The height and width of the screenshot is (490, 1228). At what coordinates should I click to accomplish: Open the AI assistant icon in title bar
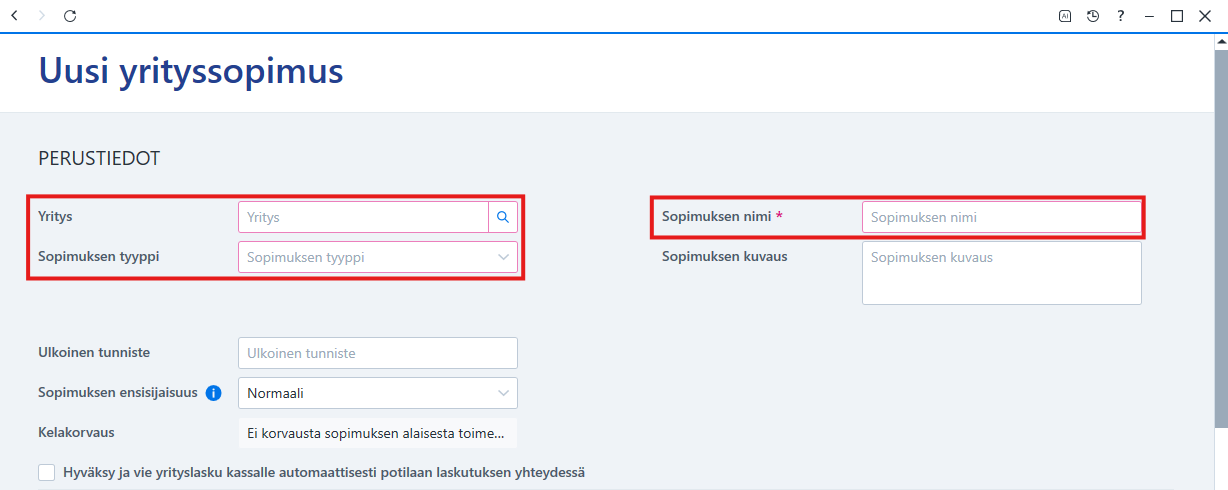point(1065,16)
